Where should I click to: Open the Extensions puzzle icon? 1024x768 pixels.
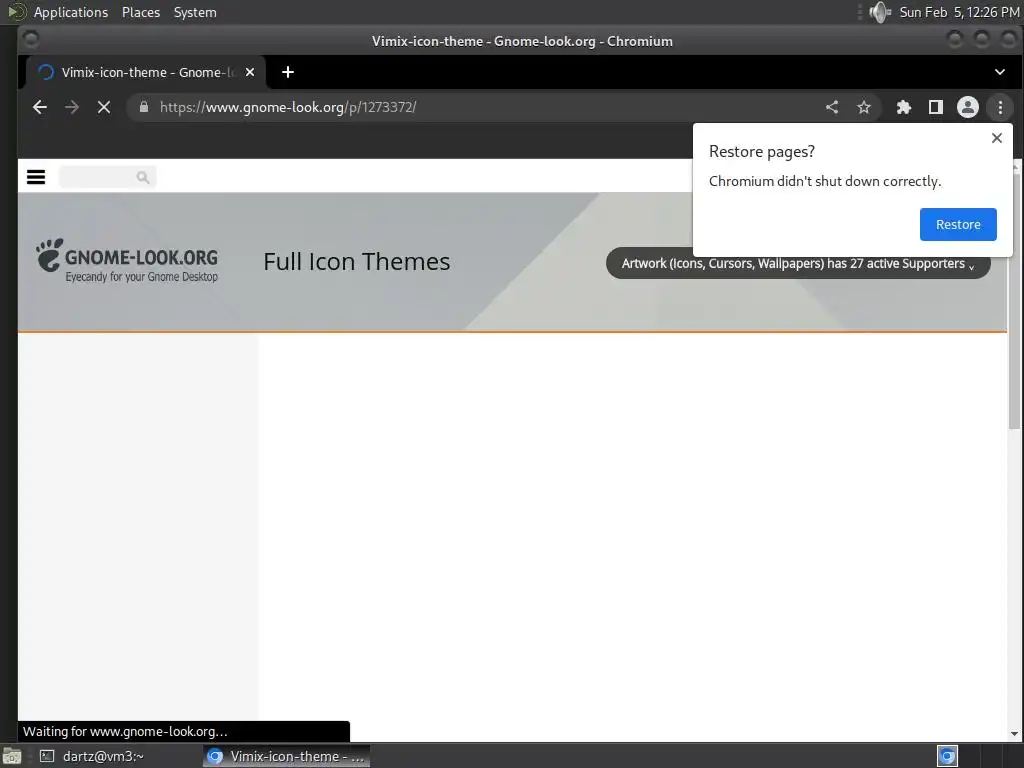[x=904, y=107]
